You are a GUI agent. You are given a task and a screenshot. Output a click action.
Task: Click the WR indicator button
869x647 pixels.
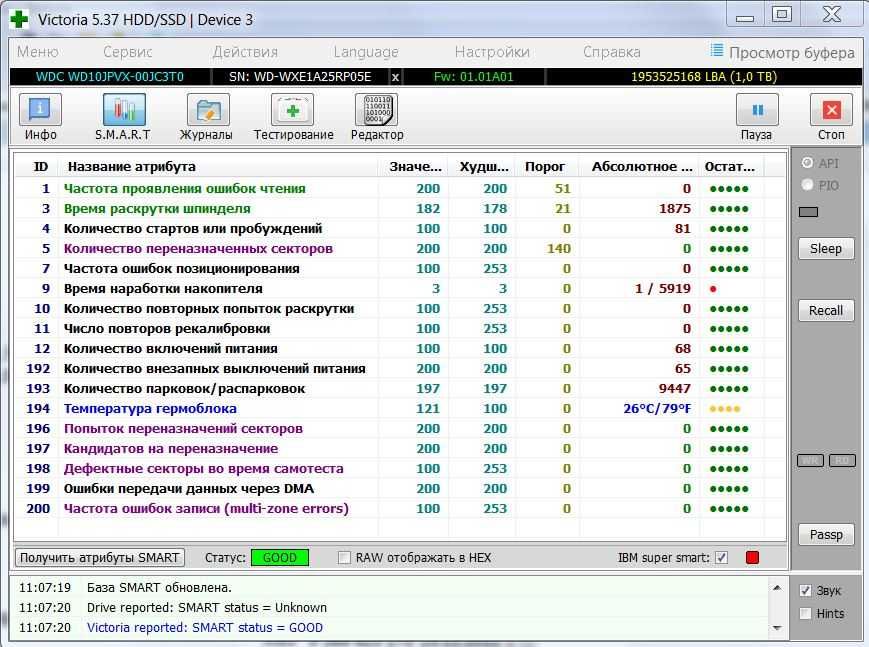click(810, 460)
